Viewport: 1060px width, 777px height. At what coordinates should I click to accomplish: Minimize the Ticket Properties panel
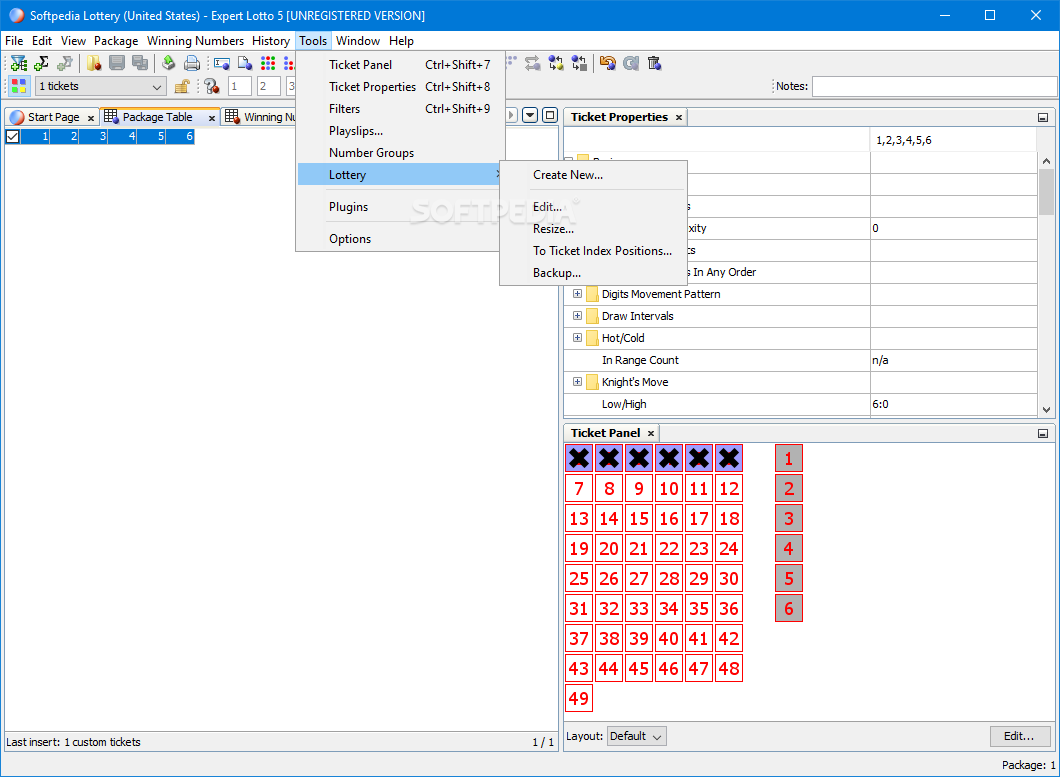[1043, 118]
